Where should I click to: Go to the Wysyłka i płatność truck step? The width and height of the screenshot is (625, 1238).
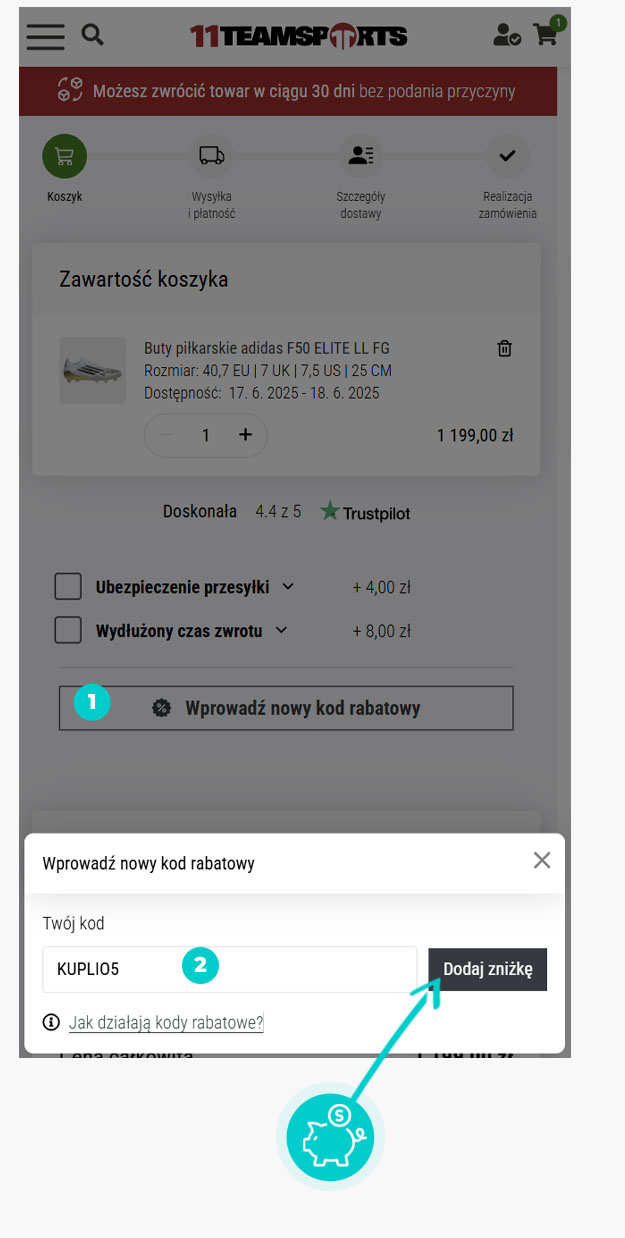[211, 156]
